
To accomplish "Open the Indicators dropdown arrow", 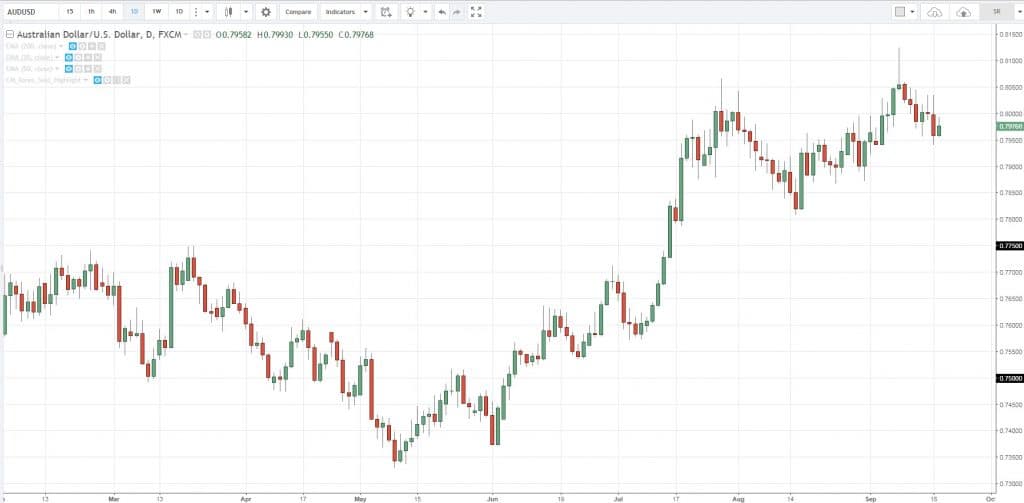I will [365, 12].
